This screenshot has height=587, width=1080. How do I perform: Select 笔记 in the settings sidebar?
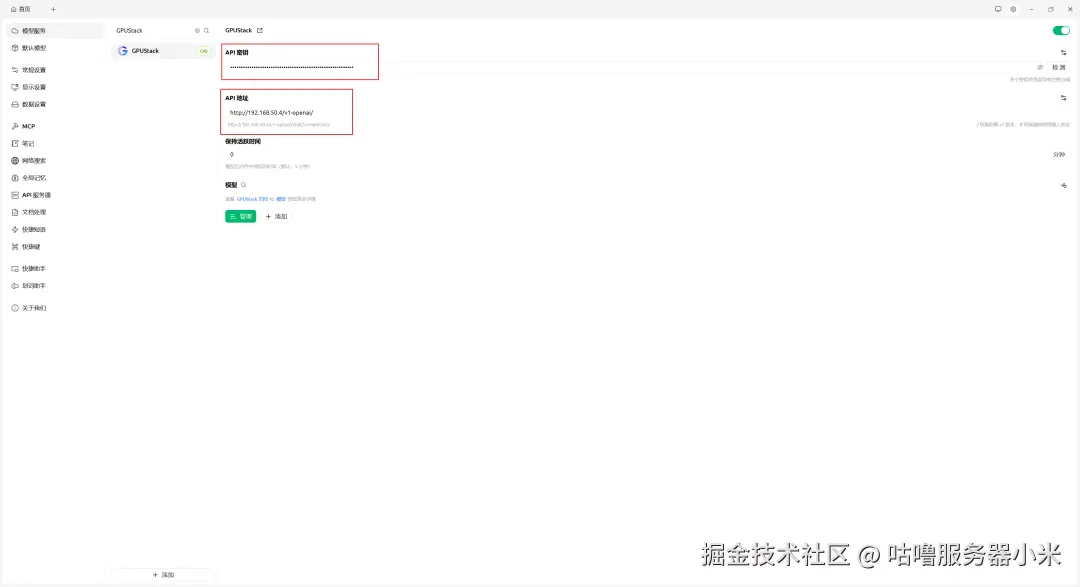[54, 144]
